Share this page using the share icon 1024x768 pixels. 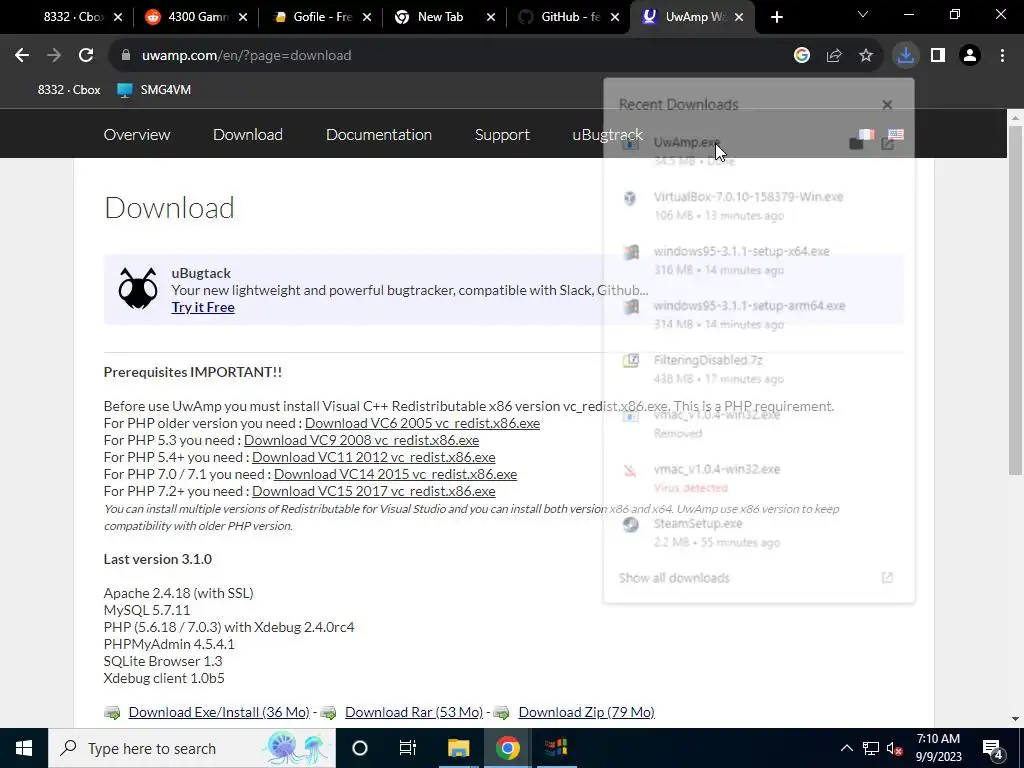pos(834,56)
